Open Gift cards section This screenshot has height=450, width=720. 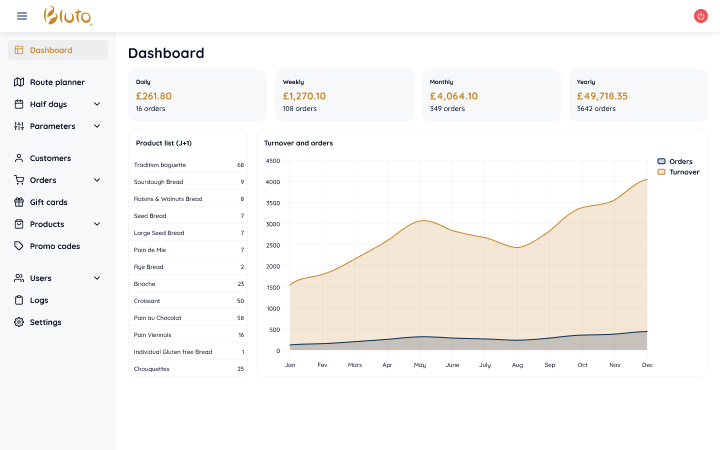(x=58, y=202)
